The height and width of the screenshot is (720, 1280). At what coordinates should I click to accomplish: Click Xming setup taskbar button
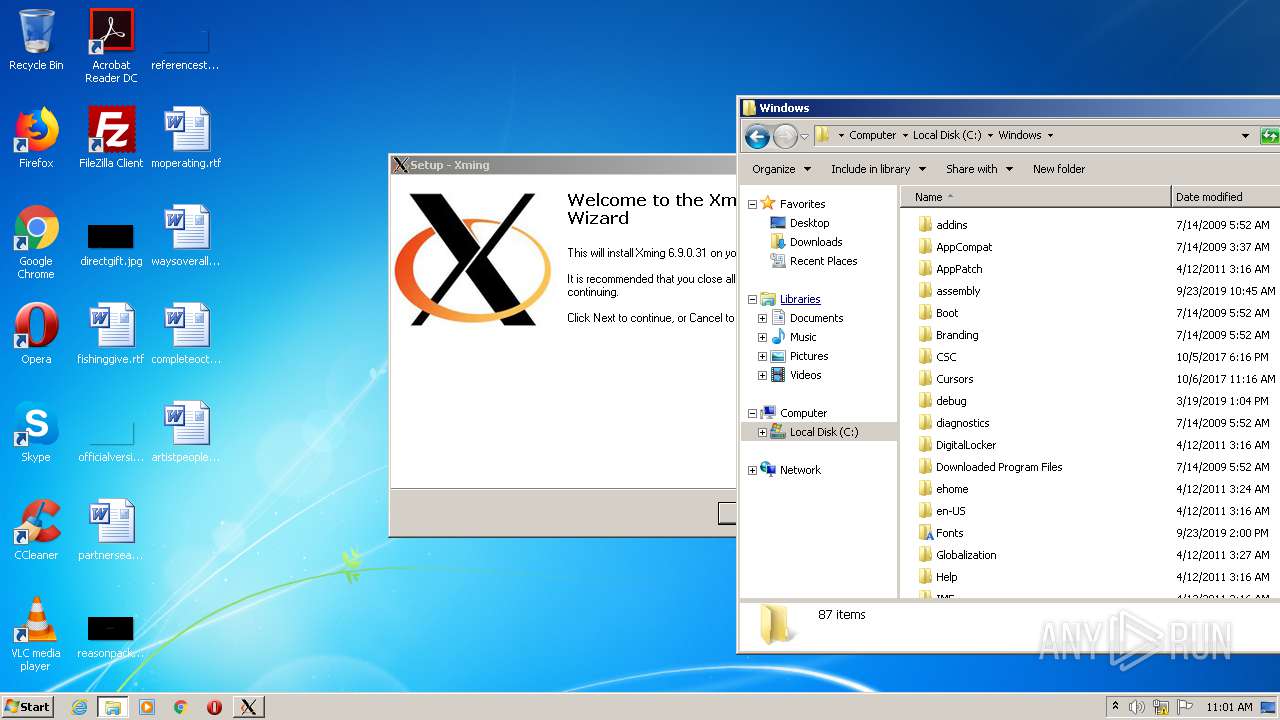248,707
